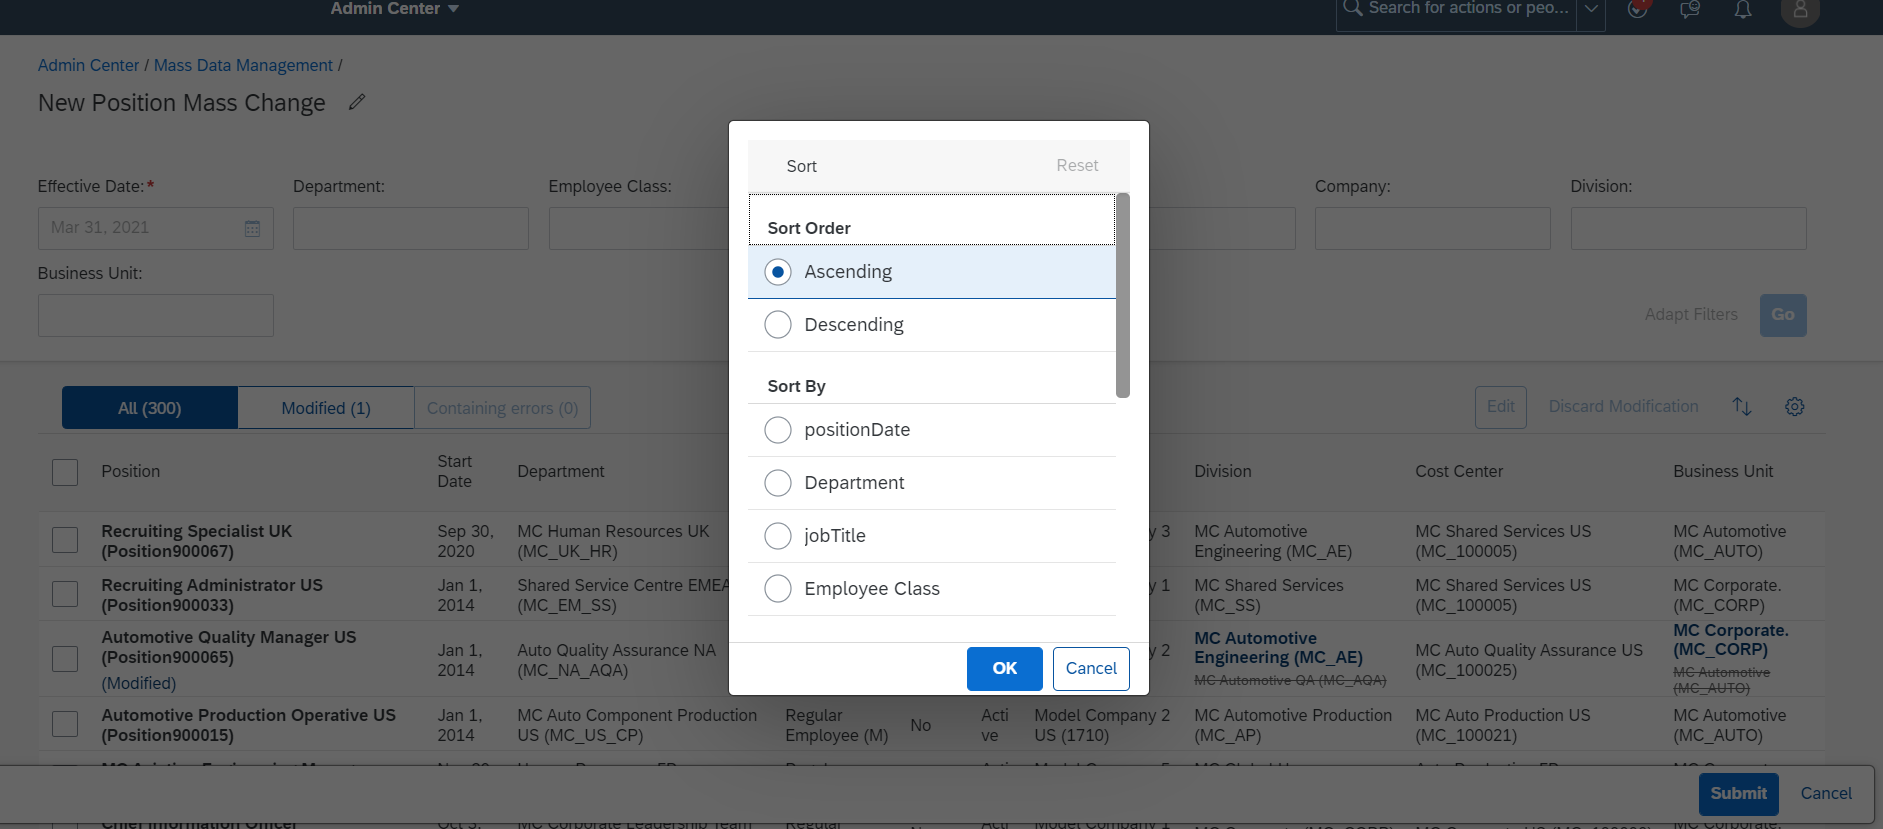Select Employee Class in Sort By list
Image resolution: width=1883 pixels, height=829 pixels.
778,589
